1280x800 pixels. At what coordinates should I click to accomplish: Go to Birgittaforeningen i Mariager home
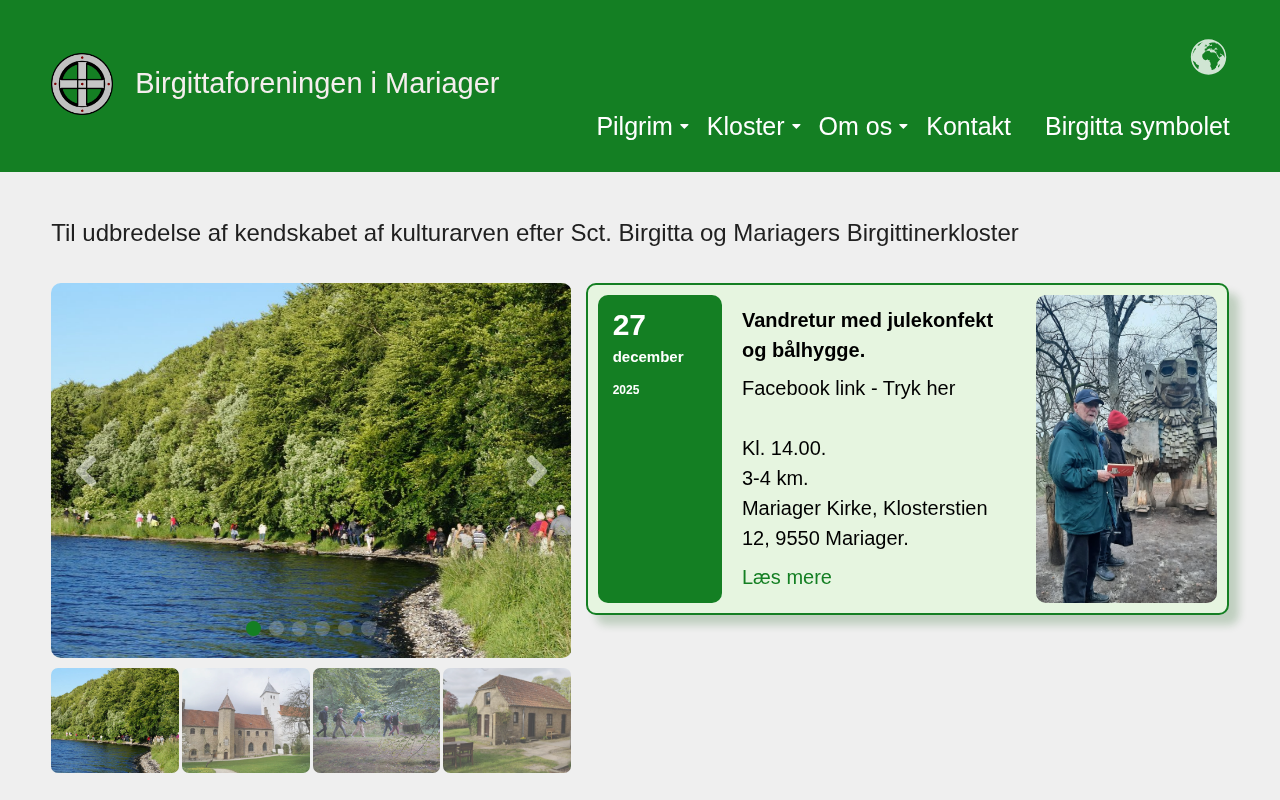coord(317,83)
